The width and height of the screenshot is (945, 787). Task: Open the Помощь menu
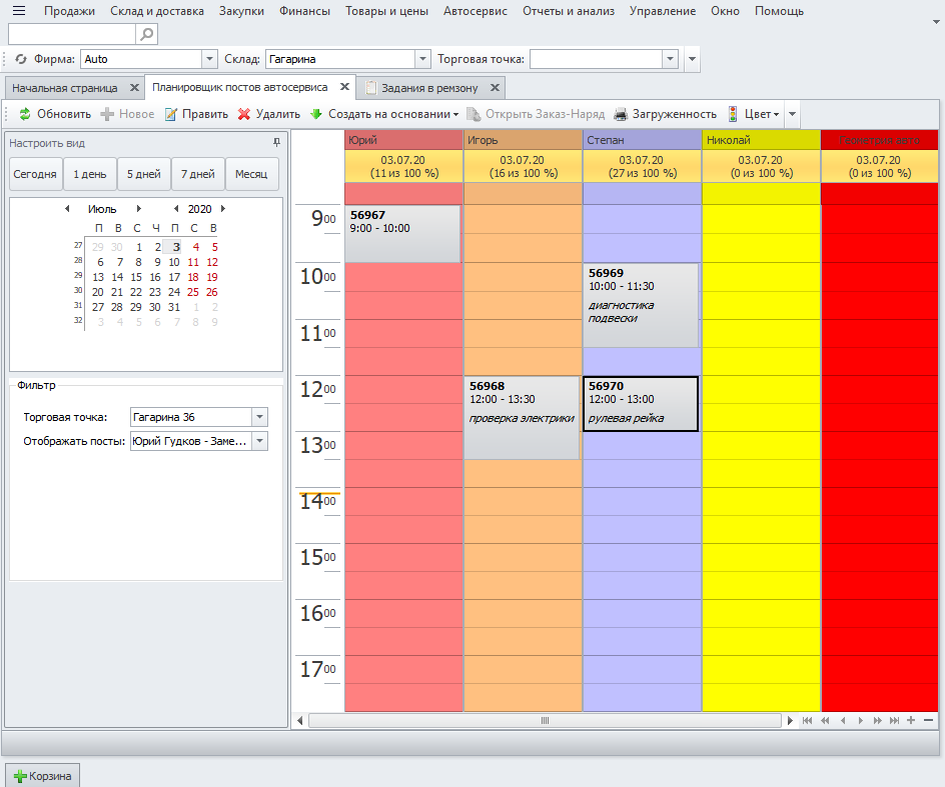(x=779, y=11)
